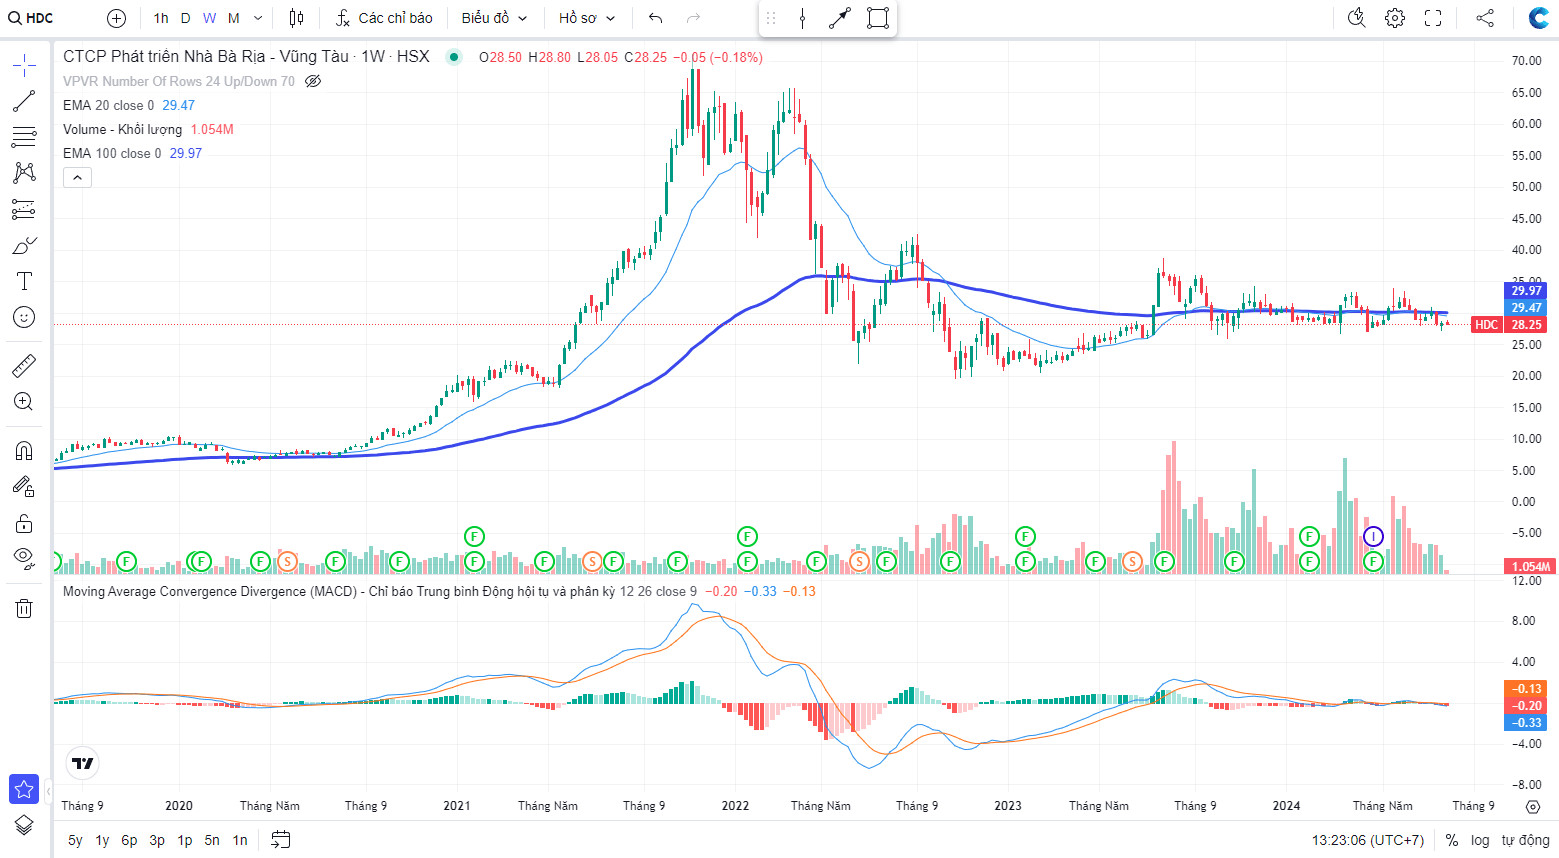Enter fullscreen mode
This screenshot has height=858, width=1559.
click(1433, 18)
